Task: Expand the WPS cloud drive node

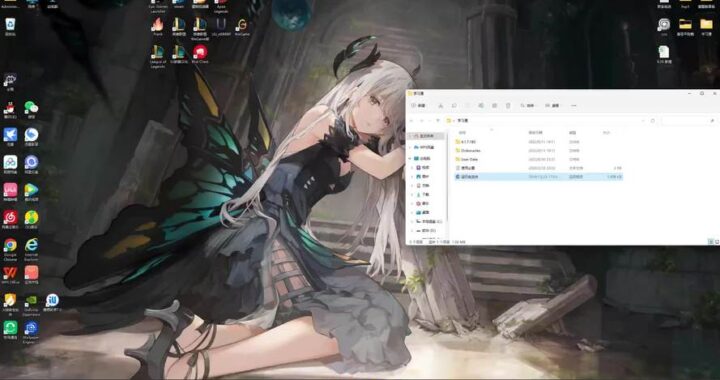Action: click(x=410, y=147)
